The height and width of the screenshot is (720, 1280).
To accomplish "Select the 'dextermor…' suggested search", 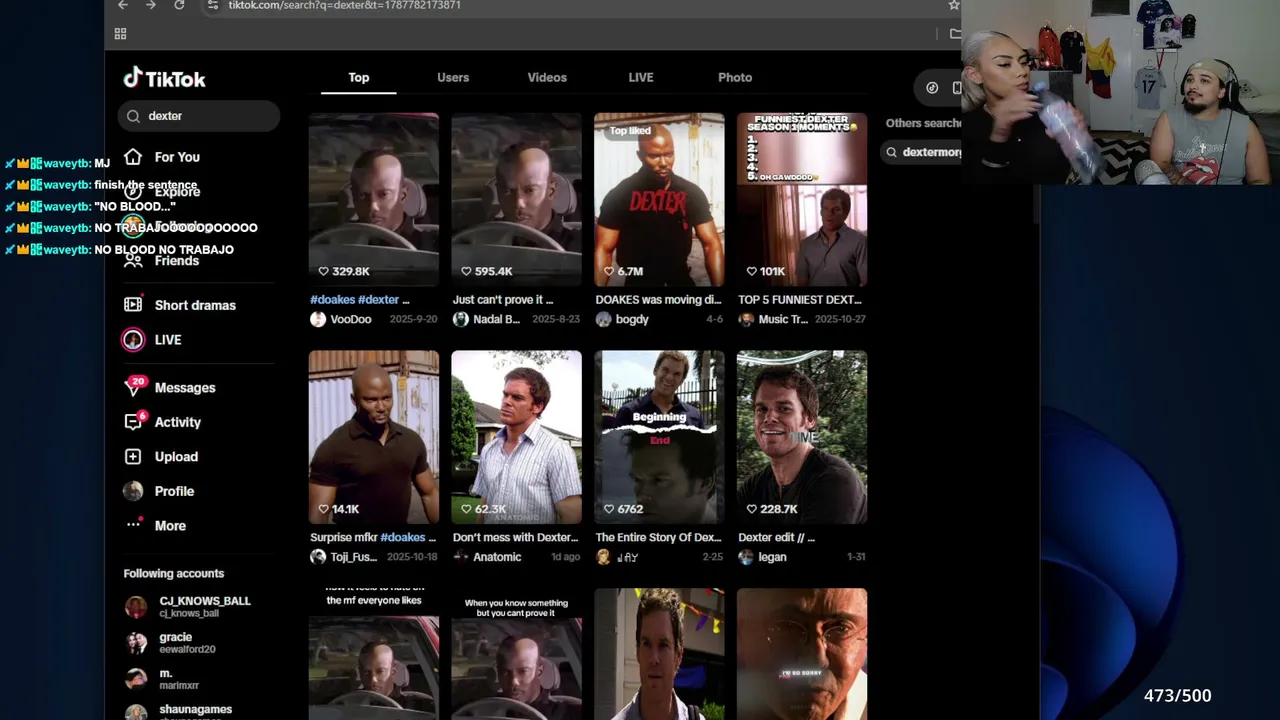I will point(924,152).
